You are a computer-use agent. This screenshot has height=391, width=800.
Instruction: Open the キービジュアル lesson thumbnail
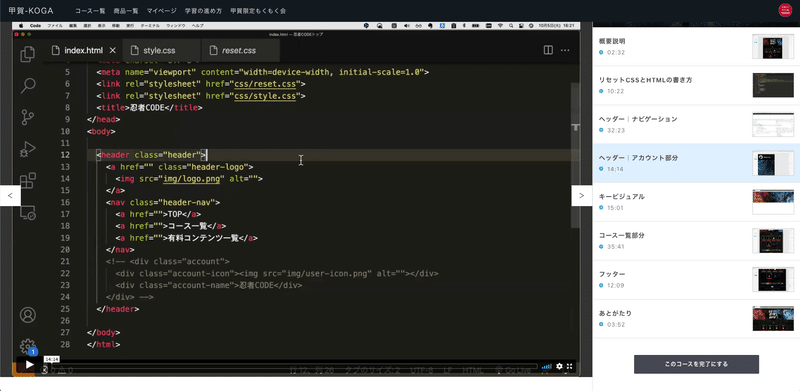tap(773, 202)
